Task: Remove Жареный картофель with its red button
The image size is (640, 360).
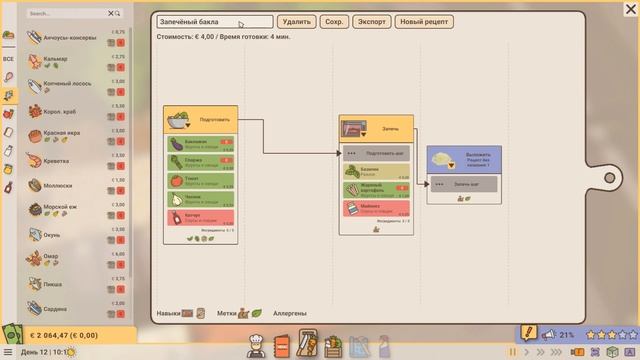Action: tap(402, 188)
